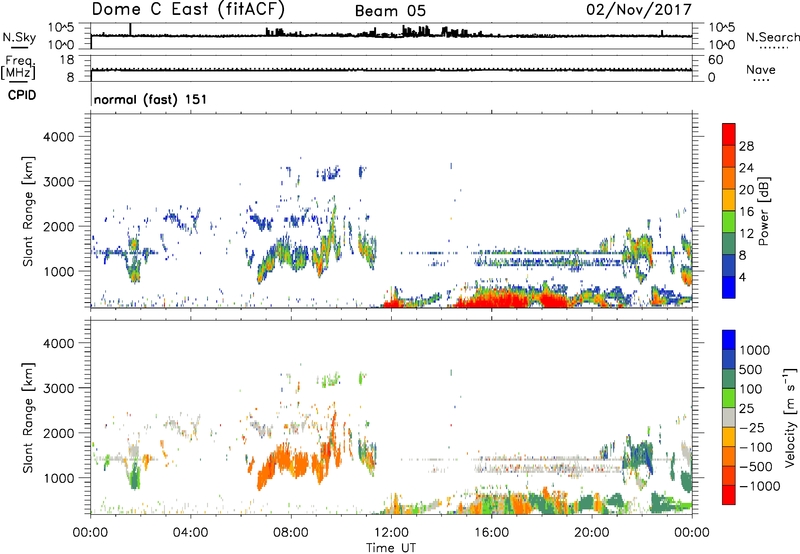Click the date '02/Nov/2017'
The image size is (800, 554).
point(639,9)
